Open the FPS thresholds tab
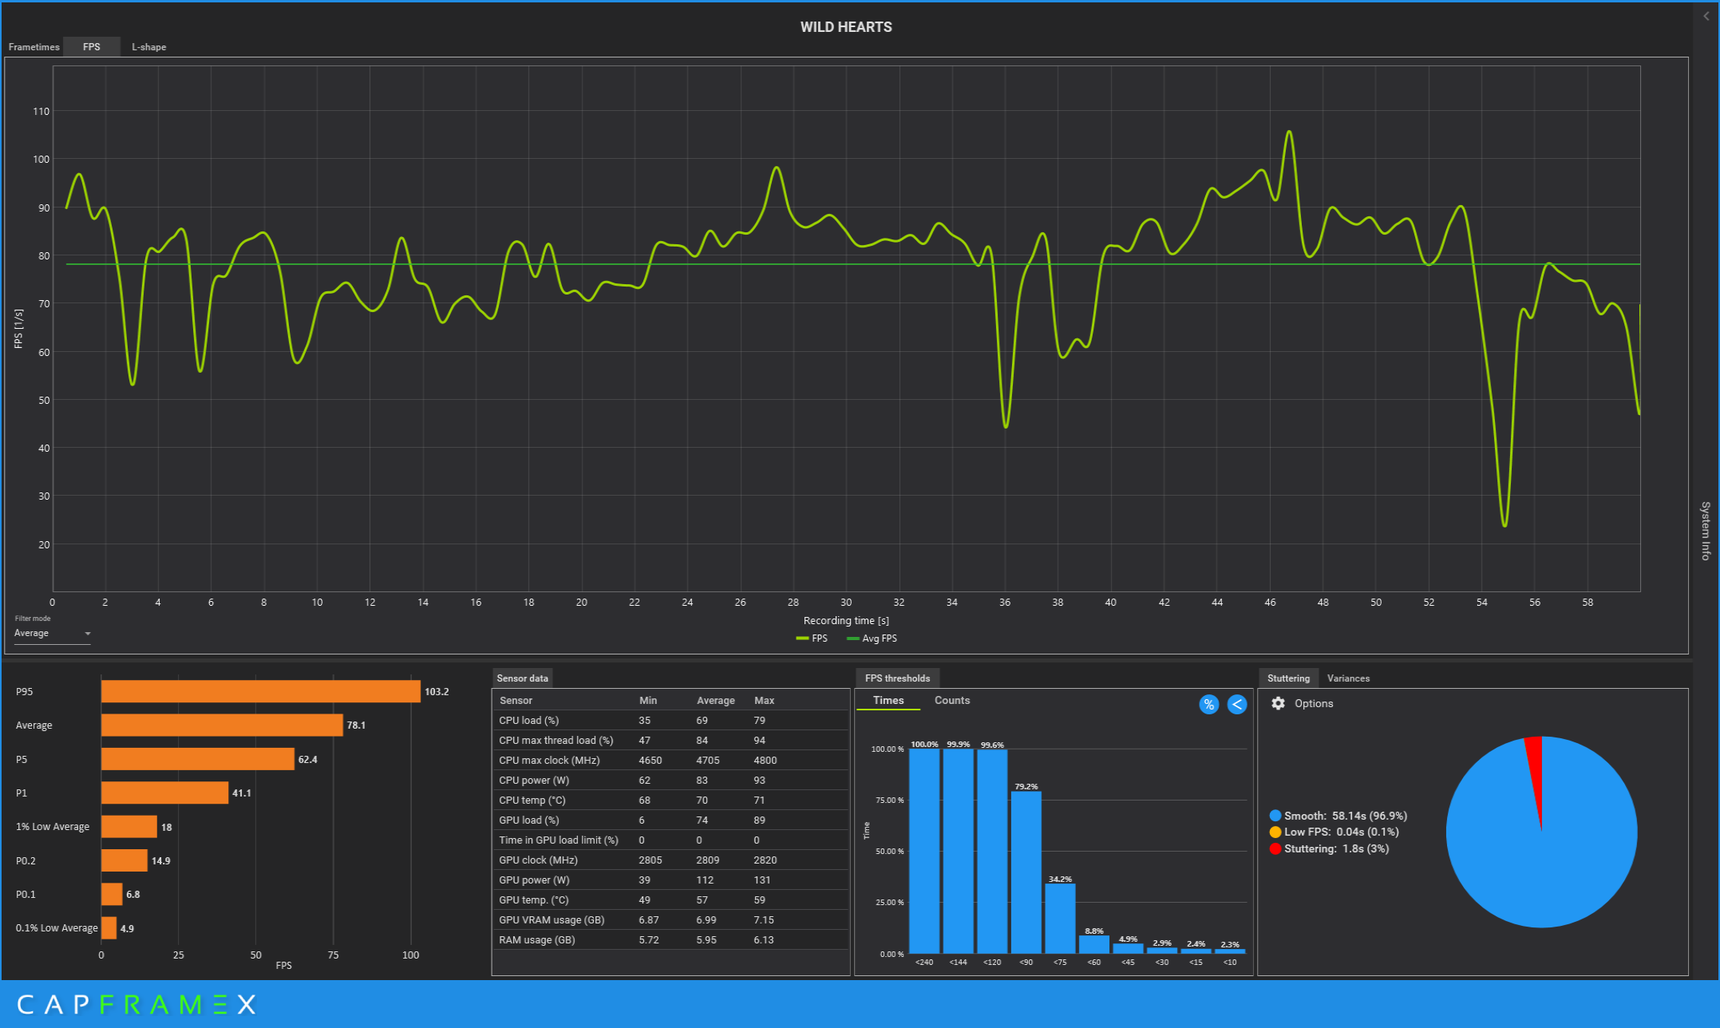This screenshot has width=1720, height=1028. tap(897, 678)
